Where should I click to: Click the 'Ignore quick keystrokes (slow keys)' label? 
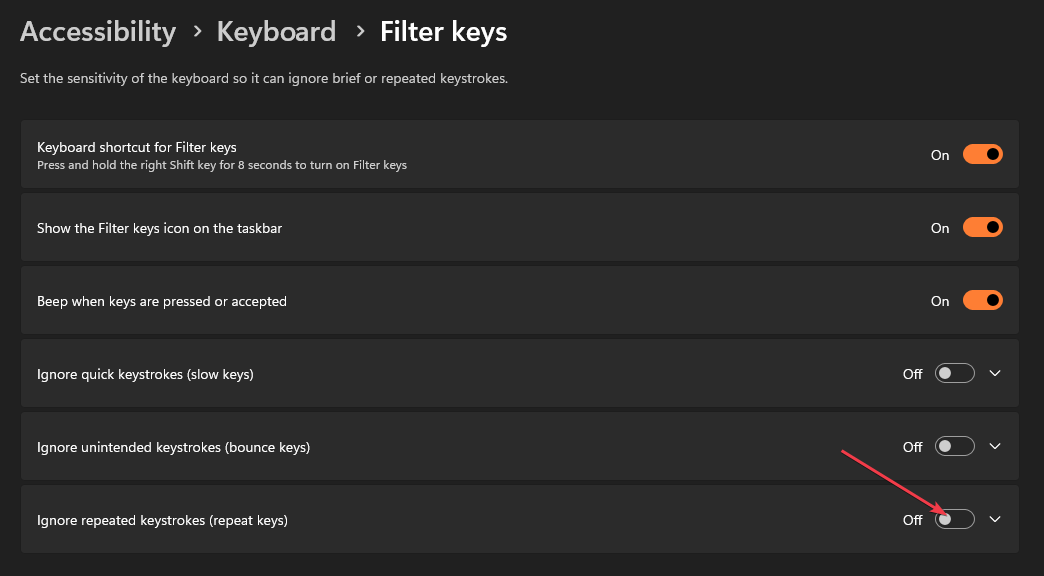[145, 375]
